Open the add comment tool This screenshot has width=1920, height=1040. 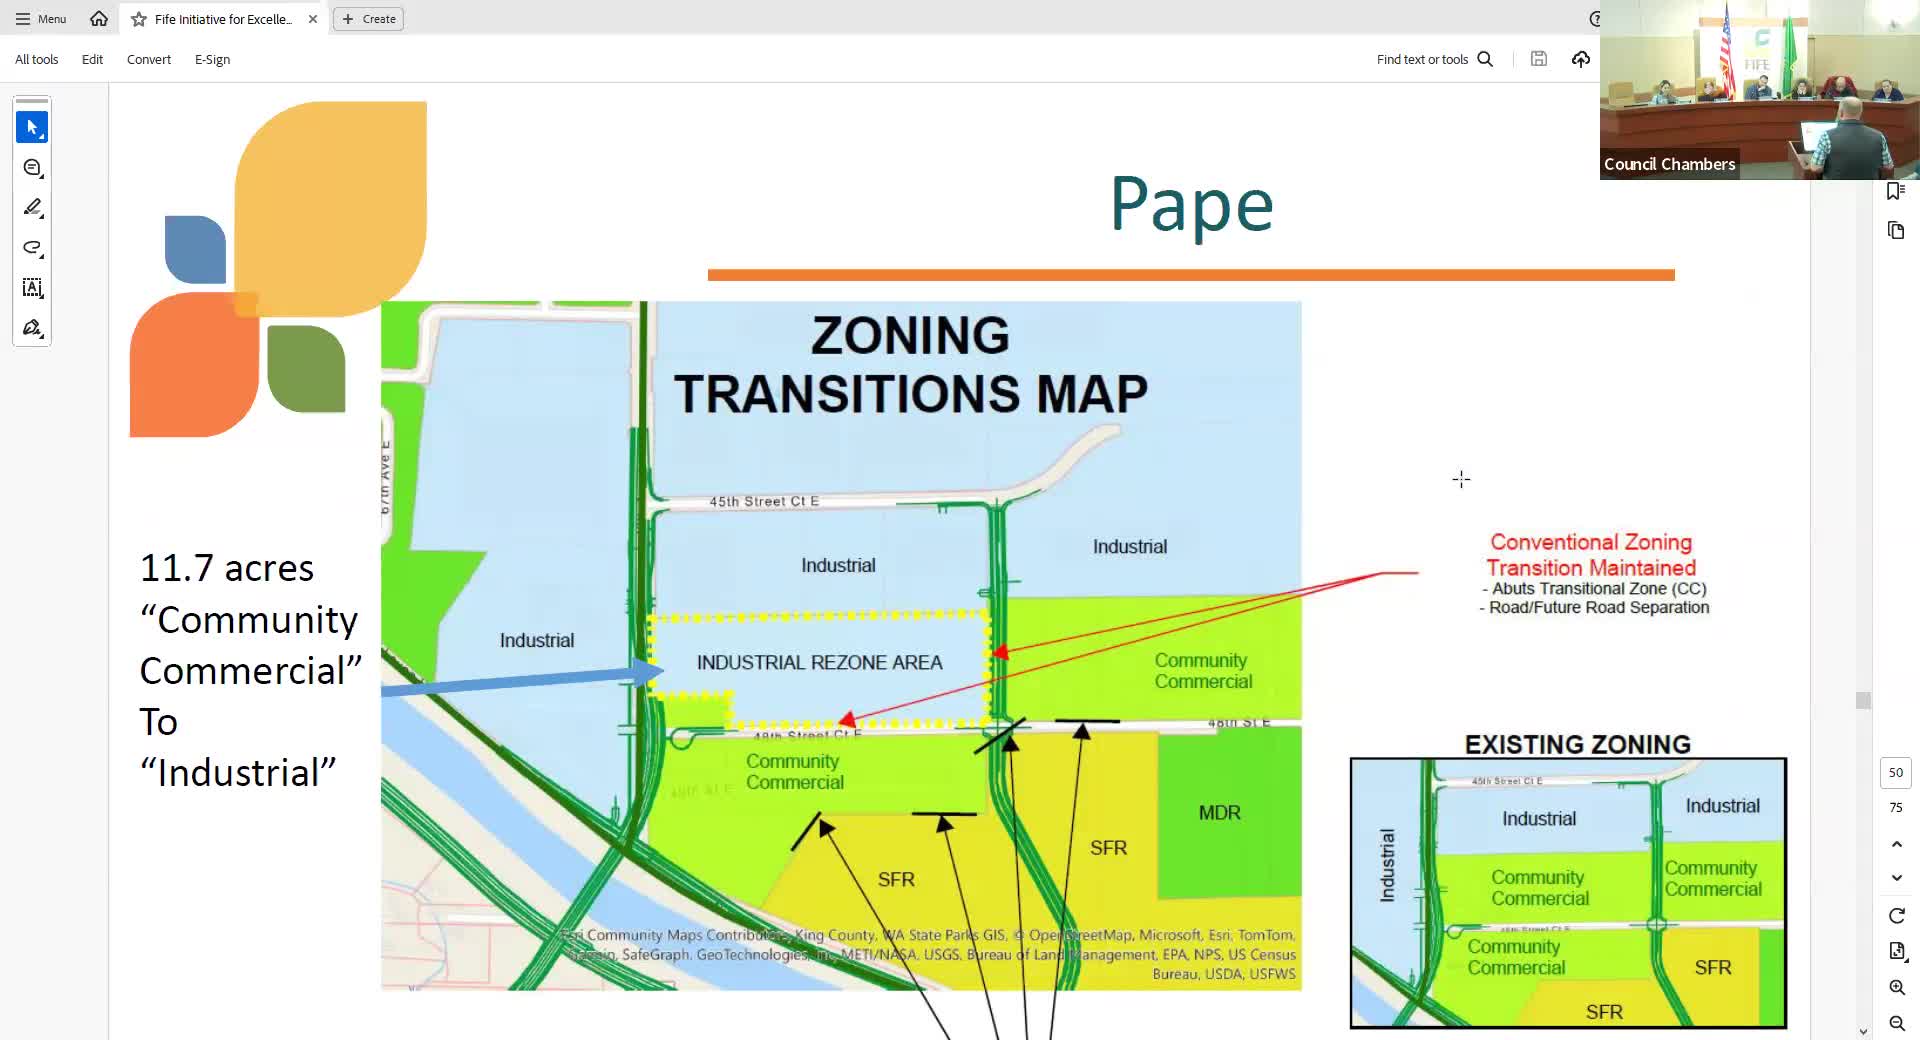pyautogui.click(x=32, y=168)
